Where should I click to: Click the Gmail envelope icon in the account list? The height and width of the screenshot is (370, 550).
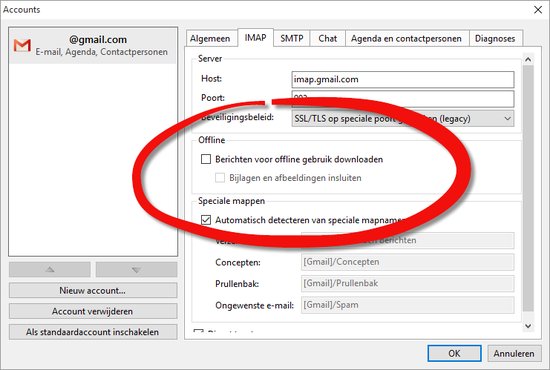22,46
